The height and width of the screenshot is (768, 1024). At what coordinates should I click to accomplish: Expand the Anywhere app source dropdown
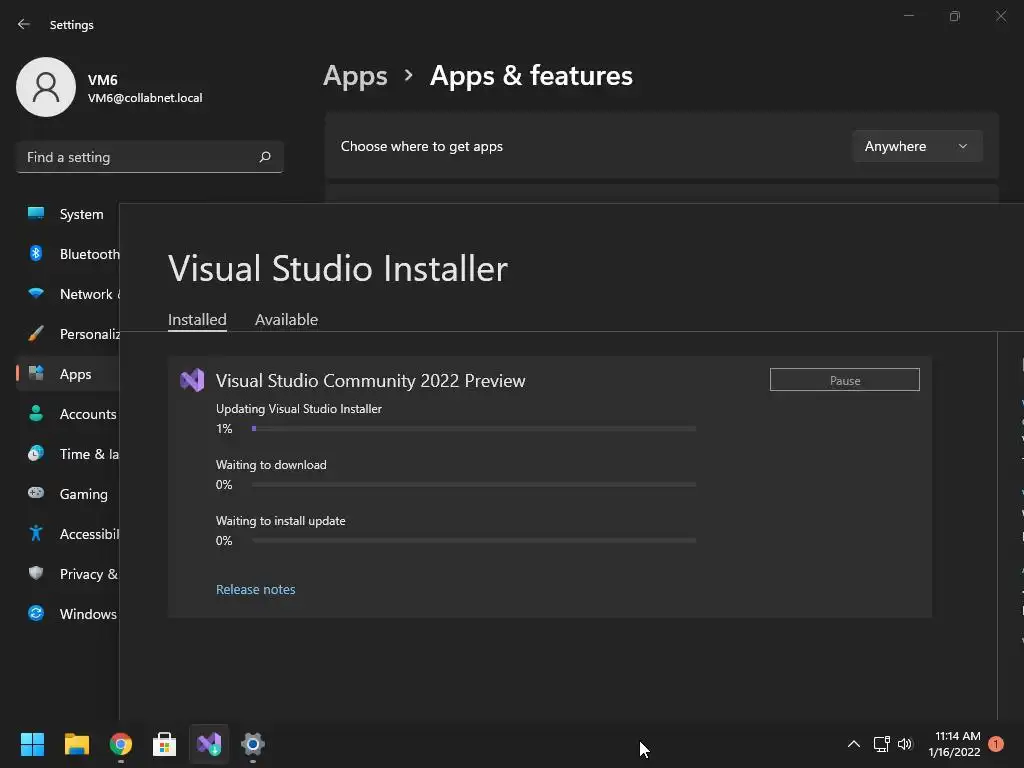(x=917, y=146)
